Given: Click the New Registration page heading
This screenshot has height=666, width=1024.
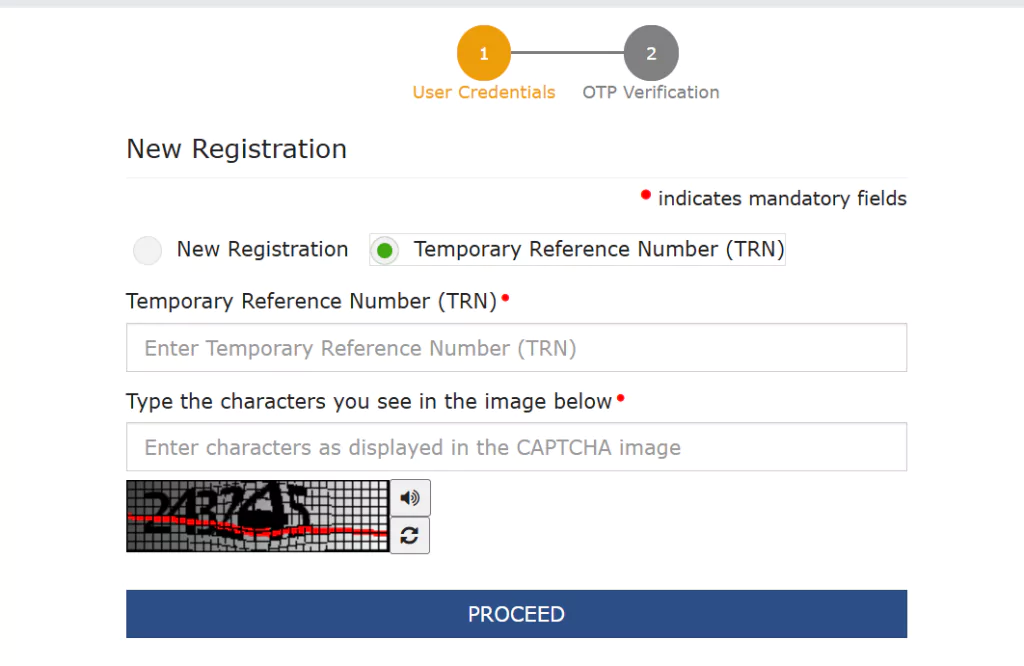Looking at the screenshot, I should [x=236, y=149].
